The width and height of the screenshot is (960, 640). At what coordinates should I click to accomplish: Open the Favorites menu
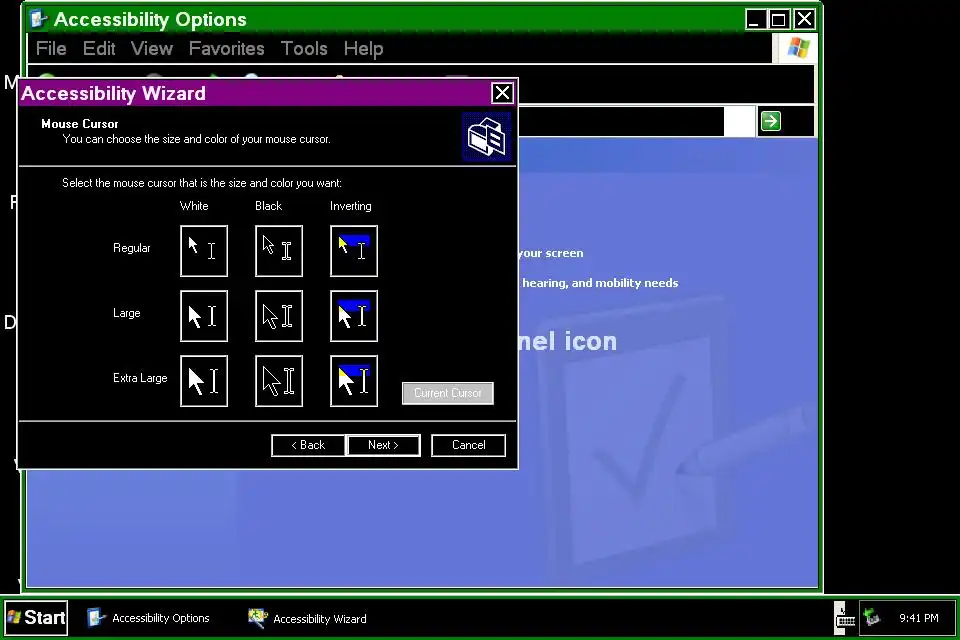pyautogui.click(x=227, y=48)
